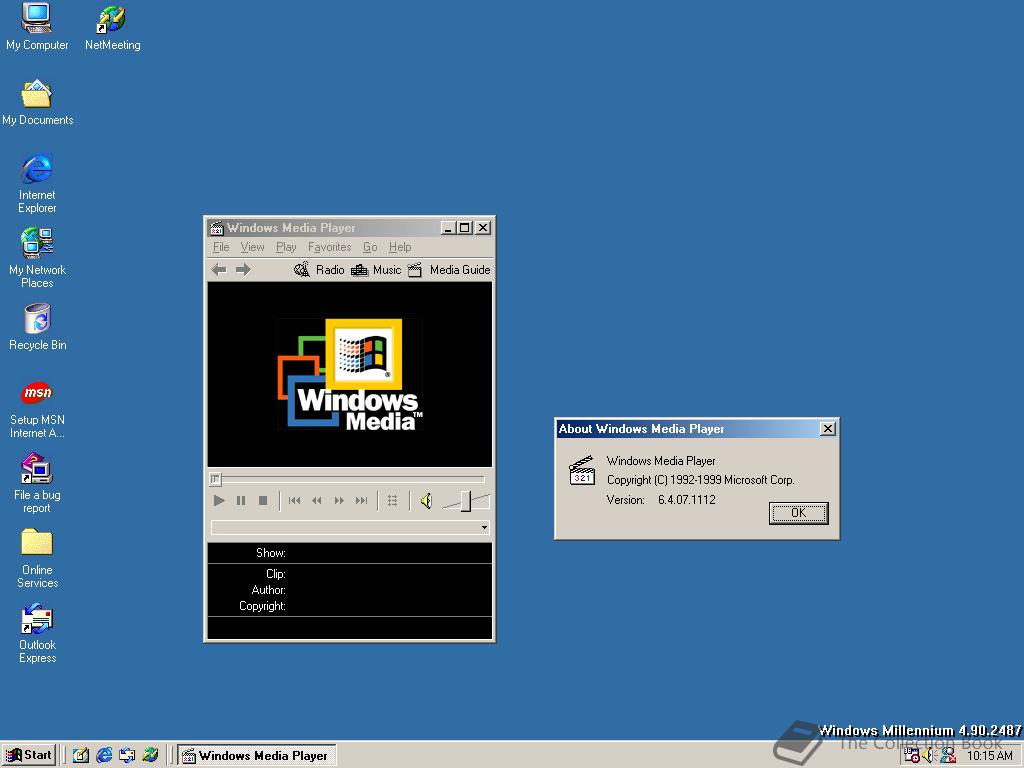Launch the fourth Quick Launch media icon
This screenshot has height=768, width=1024.
tap(150, 755)
